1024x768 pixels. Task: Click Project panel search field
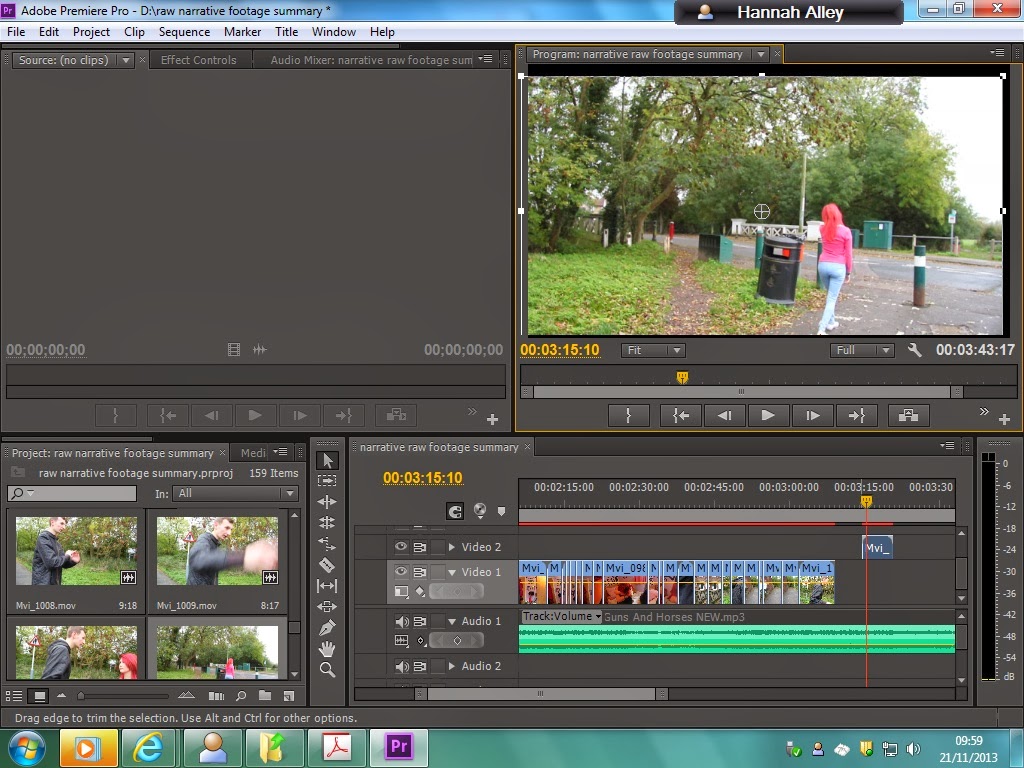72,493
